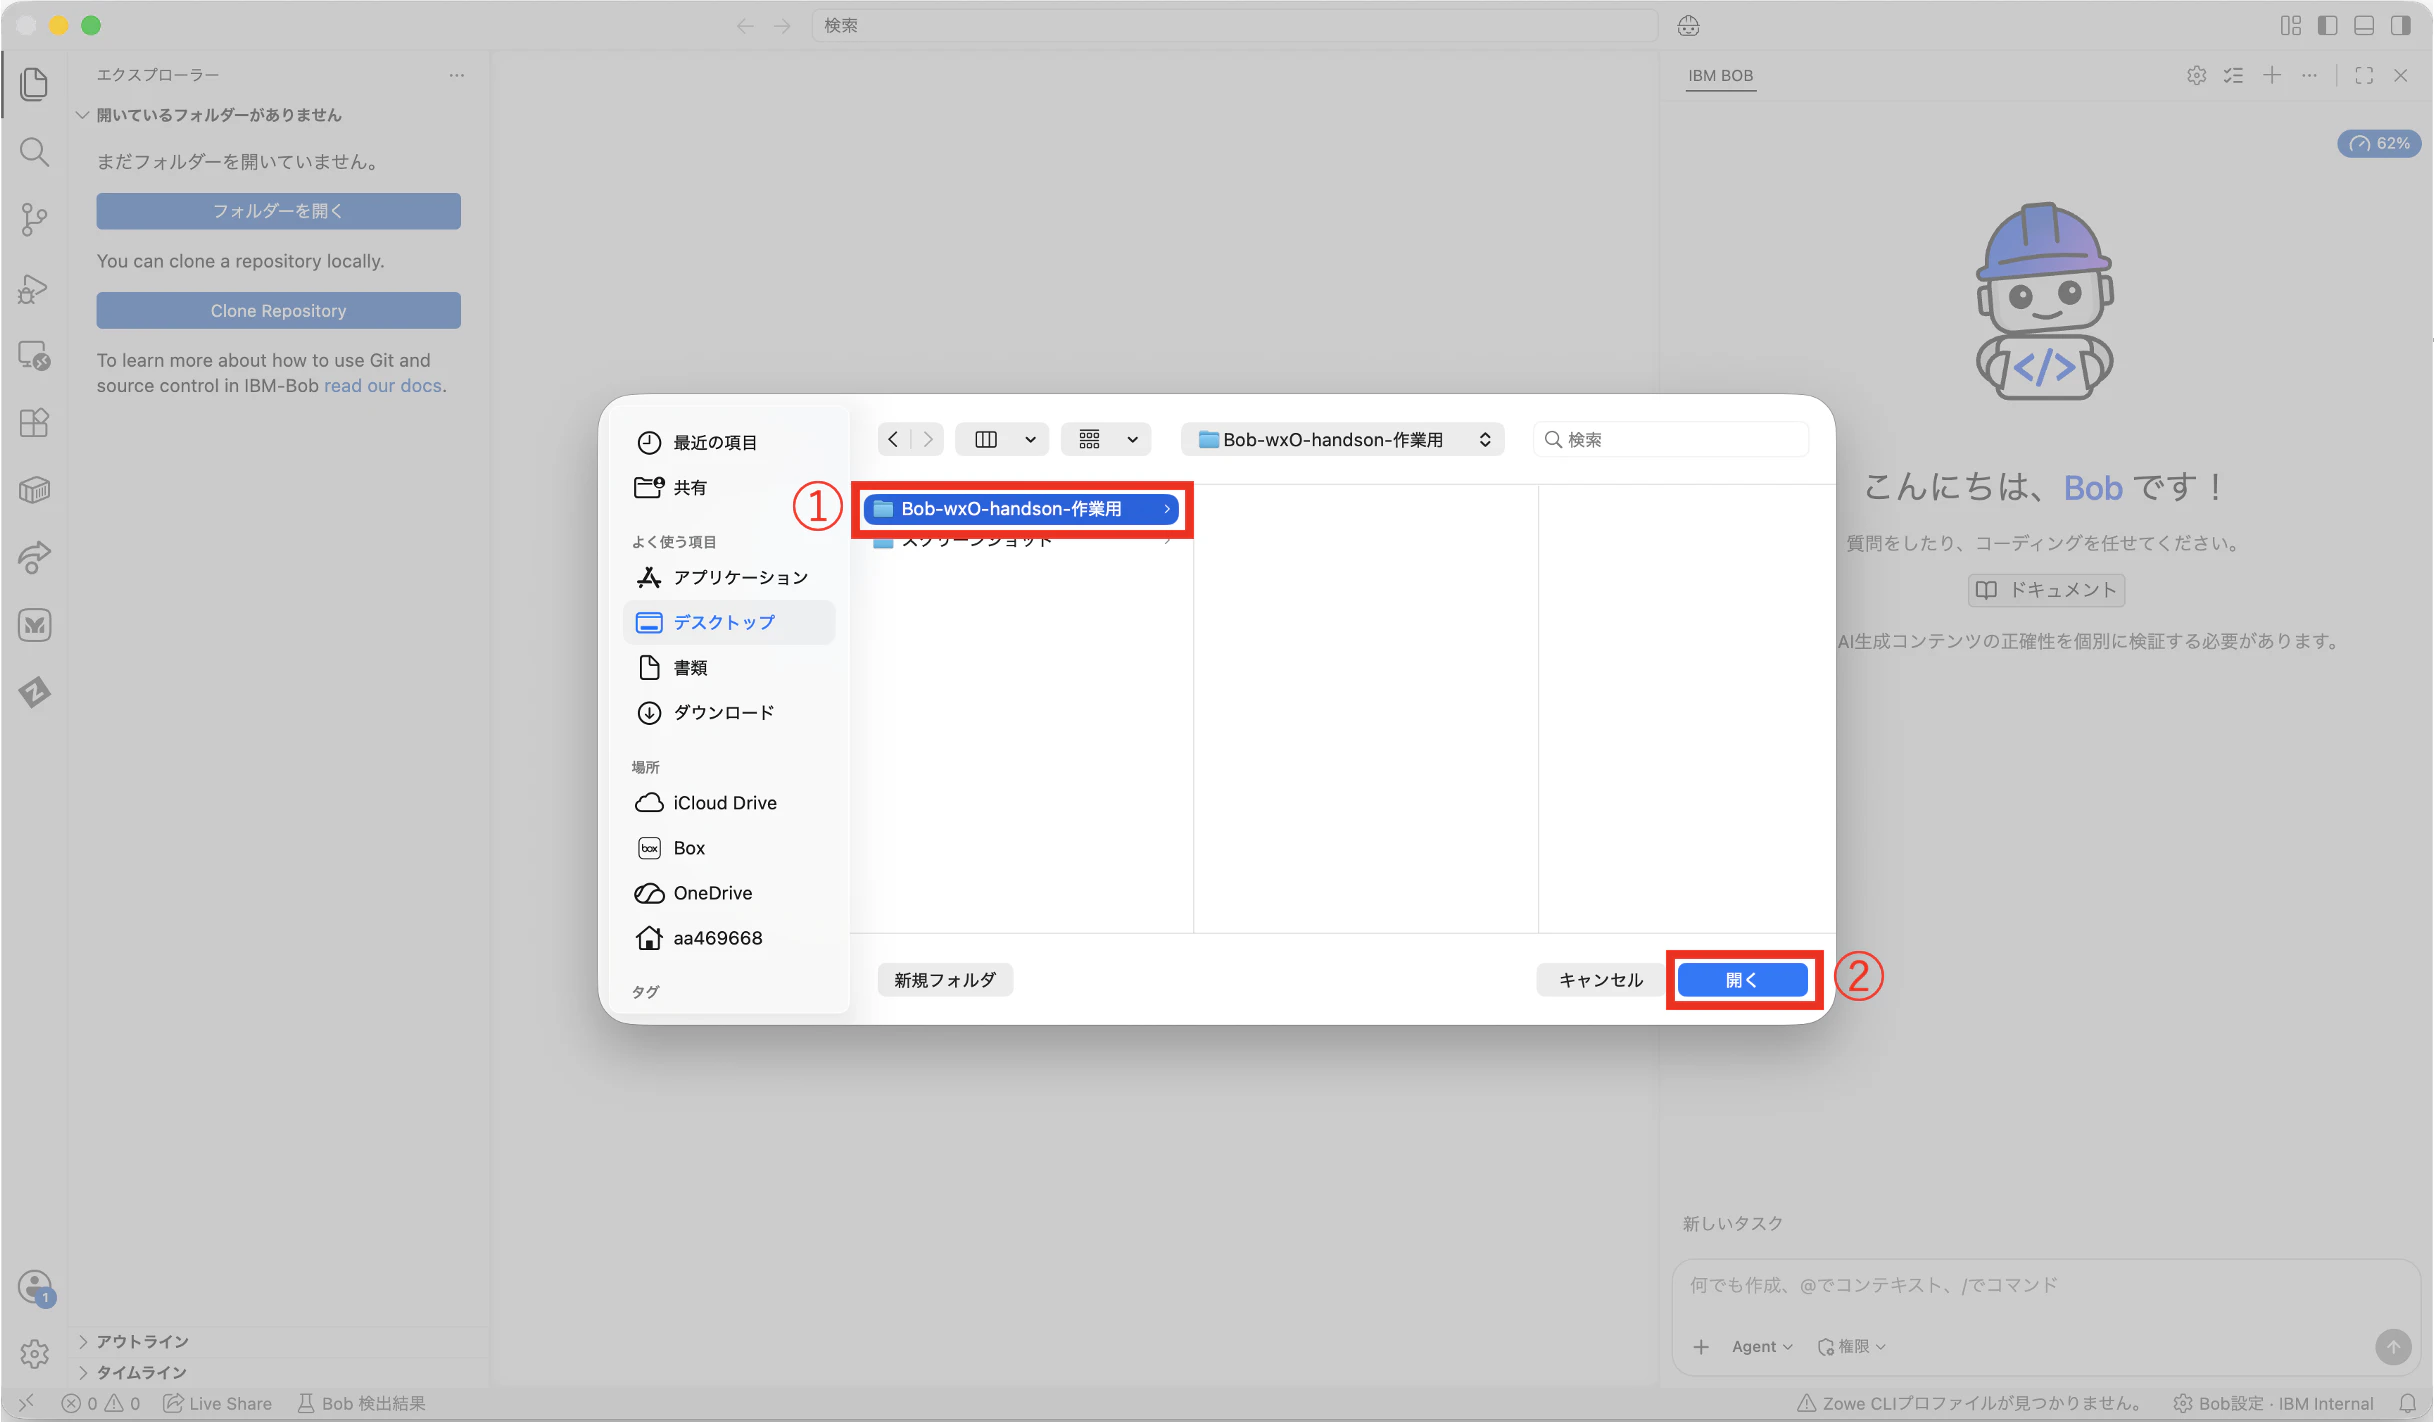Open the Manage gear in activity bar
Viewport: 2434px width, 1422px height.
pos(34,1354)
